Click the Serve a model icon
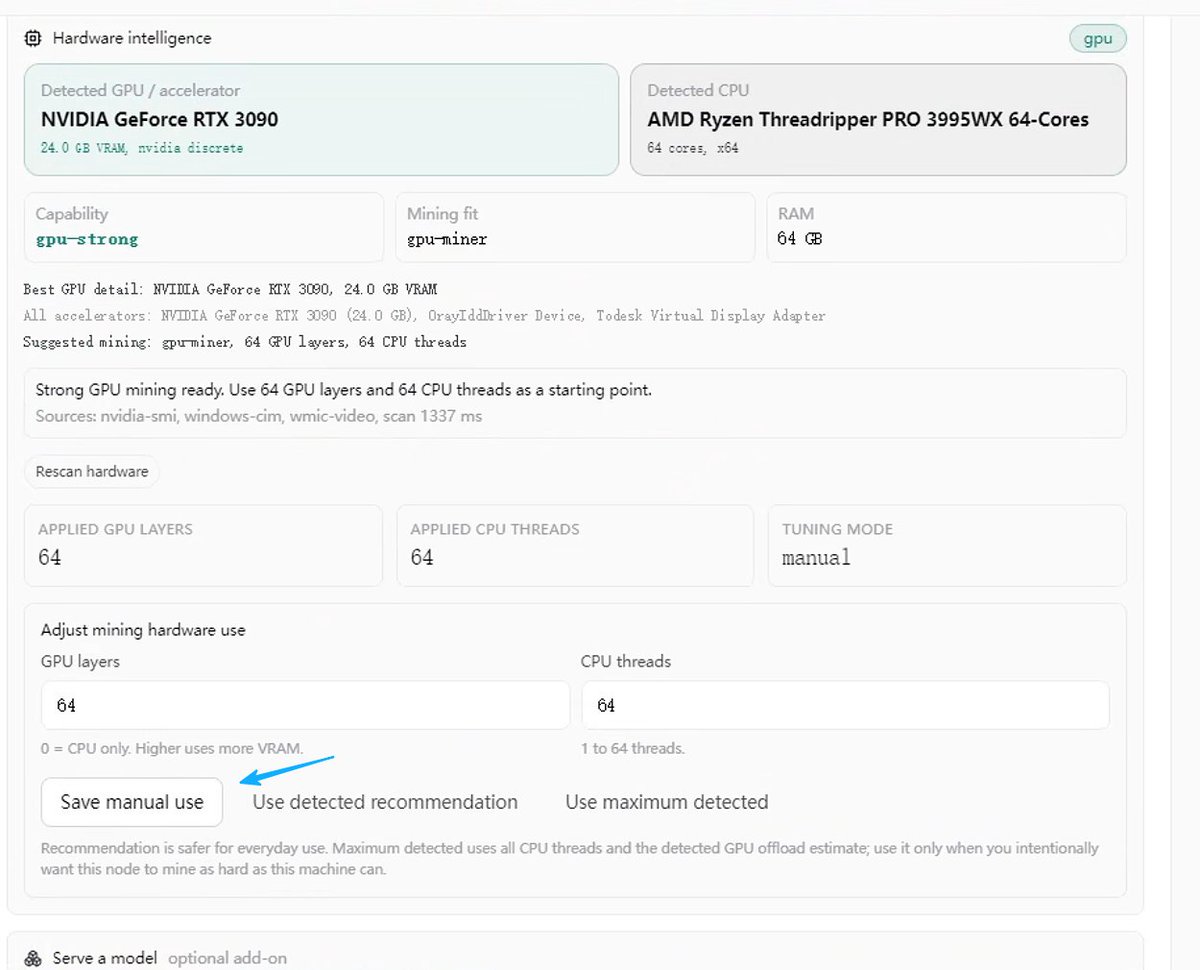This screenshot has height=970, width=1200. [x=33, y=958]
